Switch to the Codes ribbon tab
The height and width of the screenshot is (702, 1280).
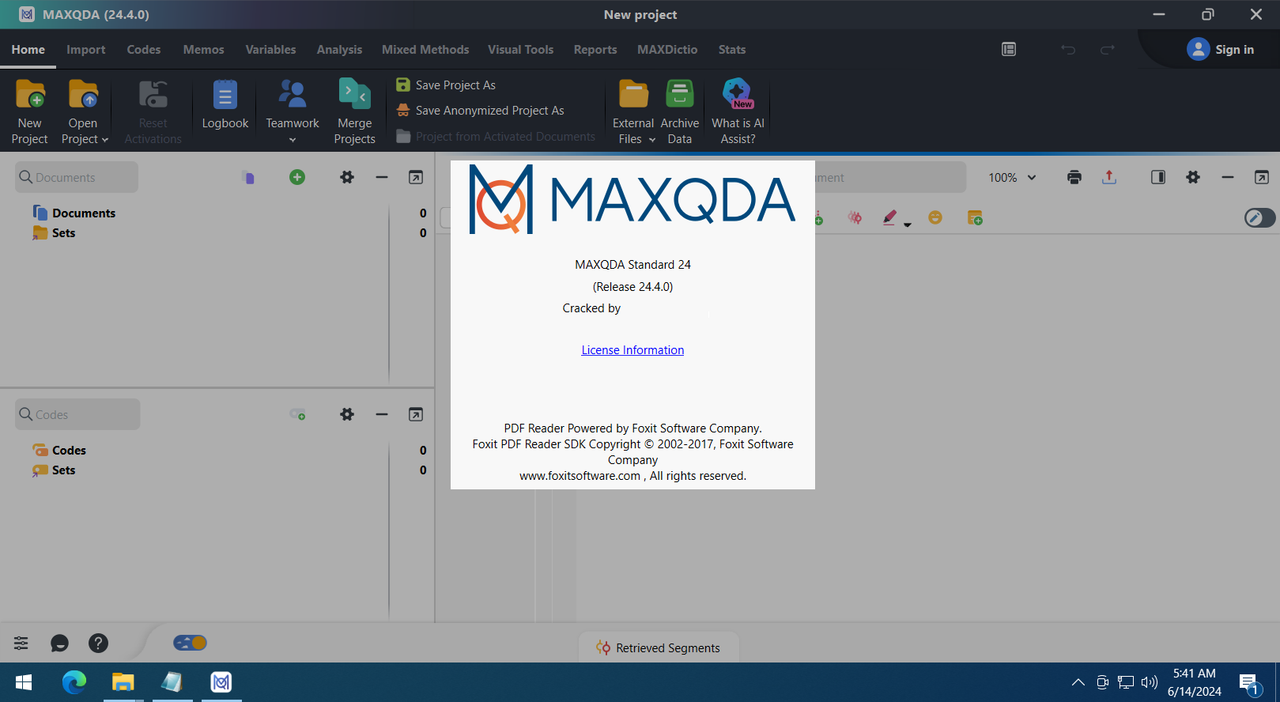point(144,49)
